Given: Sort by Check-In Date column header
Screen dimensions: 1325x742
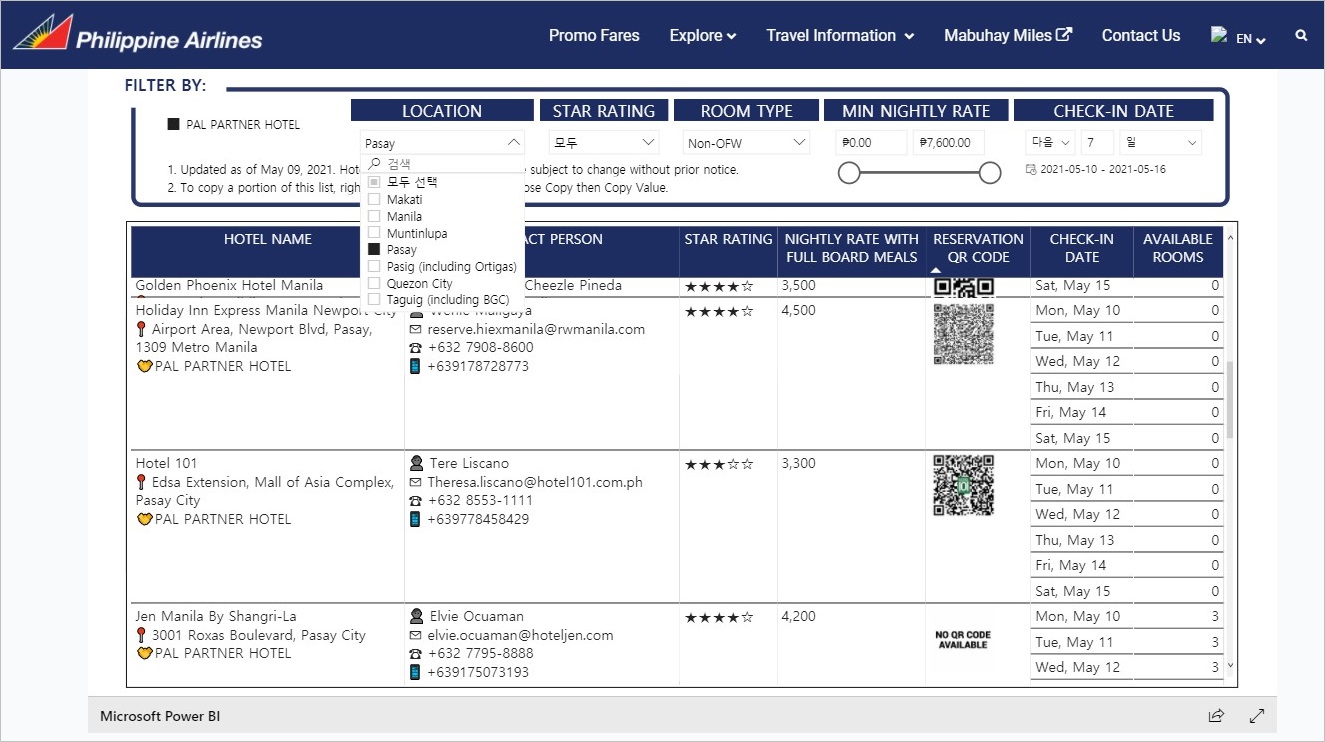Looking at the screenshot, I should (x=1081, y=248).
